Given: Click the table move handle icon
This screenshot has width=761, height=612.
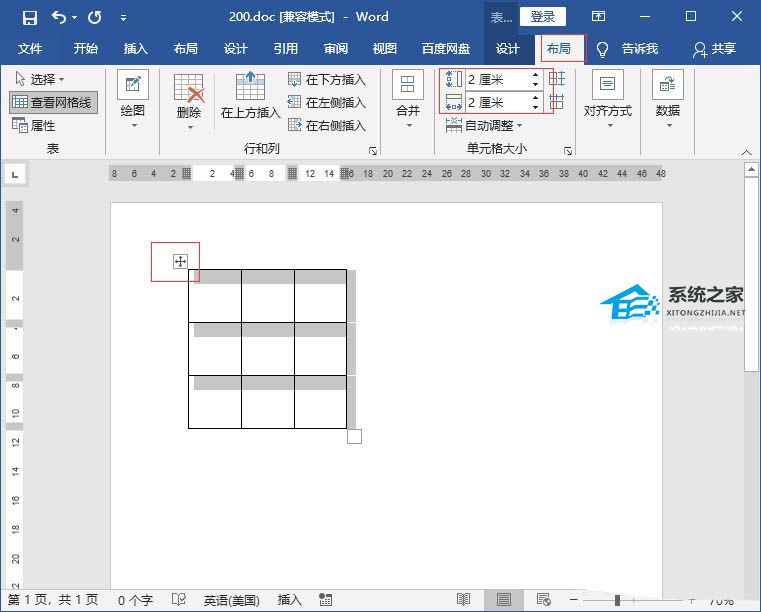Looking at the screenshot, I should coord(180,262).
